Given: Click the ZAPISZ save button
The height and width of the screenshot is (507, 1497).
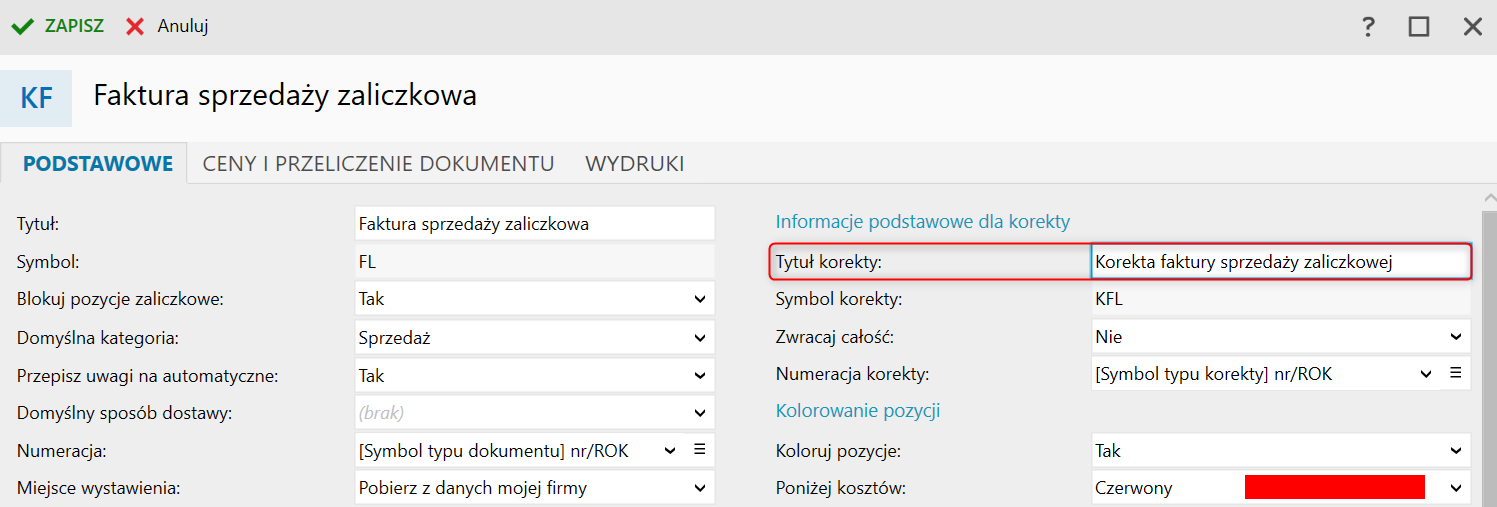Looking at the screenshot, I should (x=58, y=27).
